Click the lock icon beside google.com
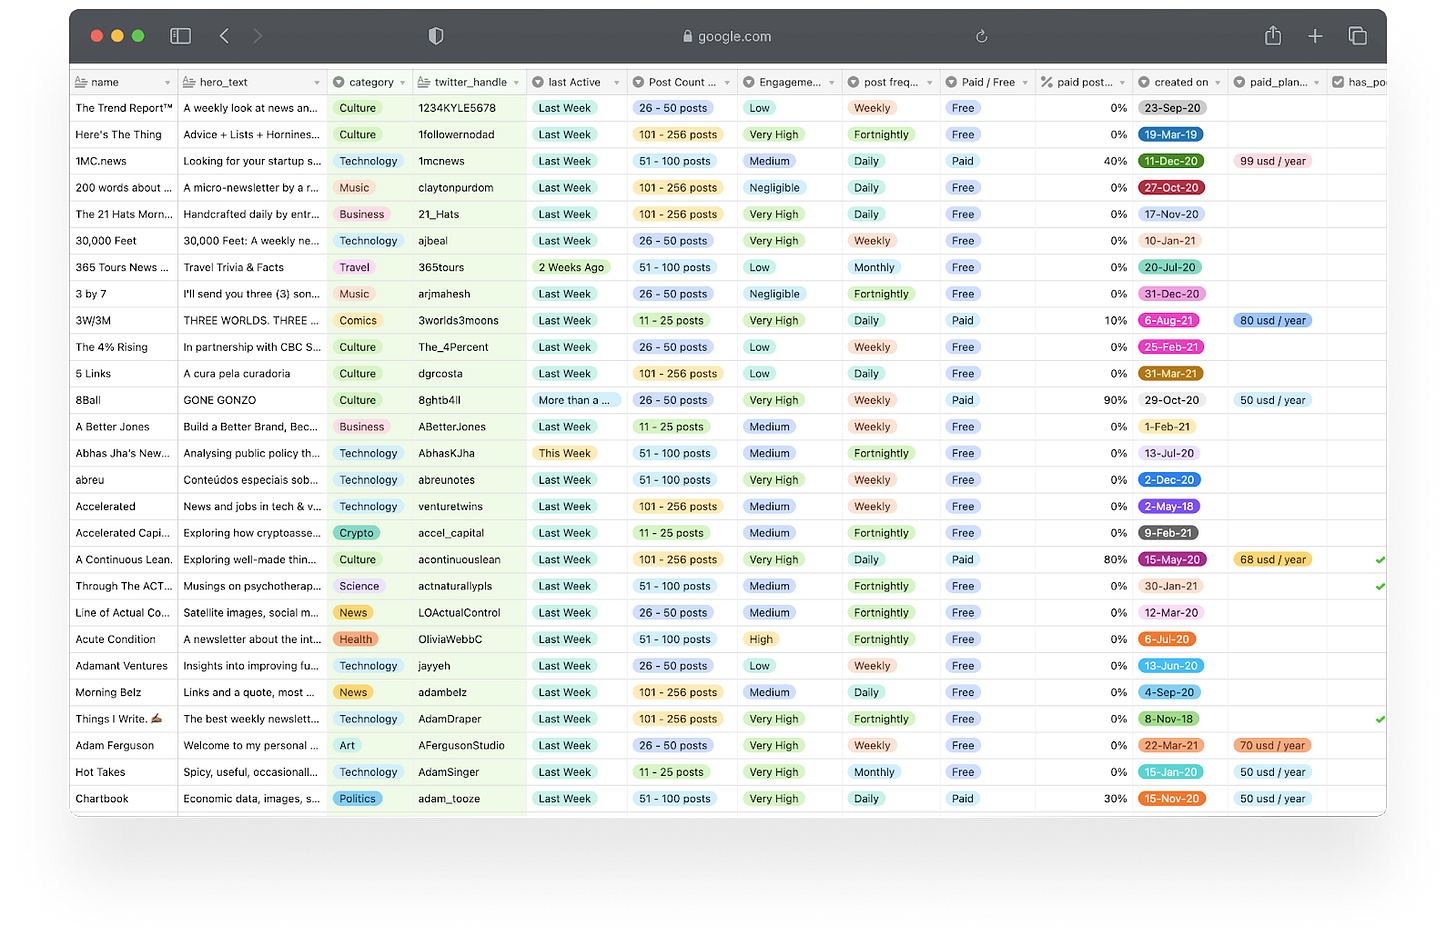 pyautogui.click(x=688, y=36)
